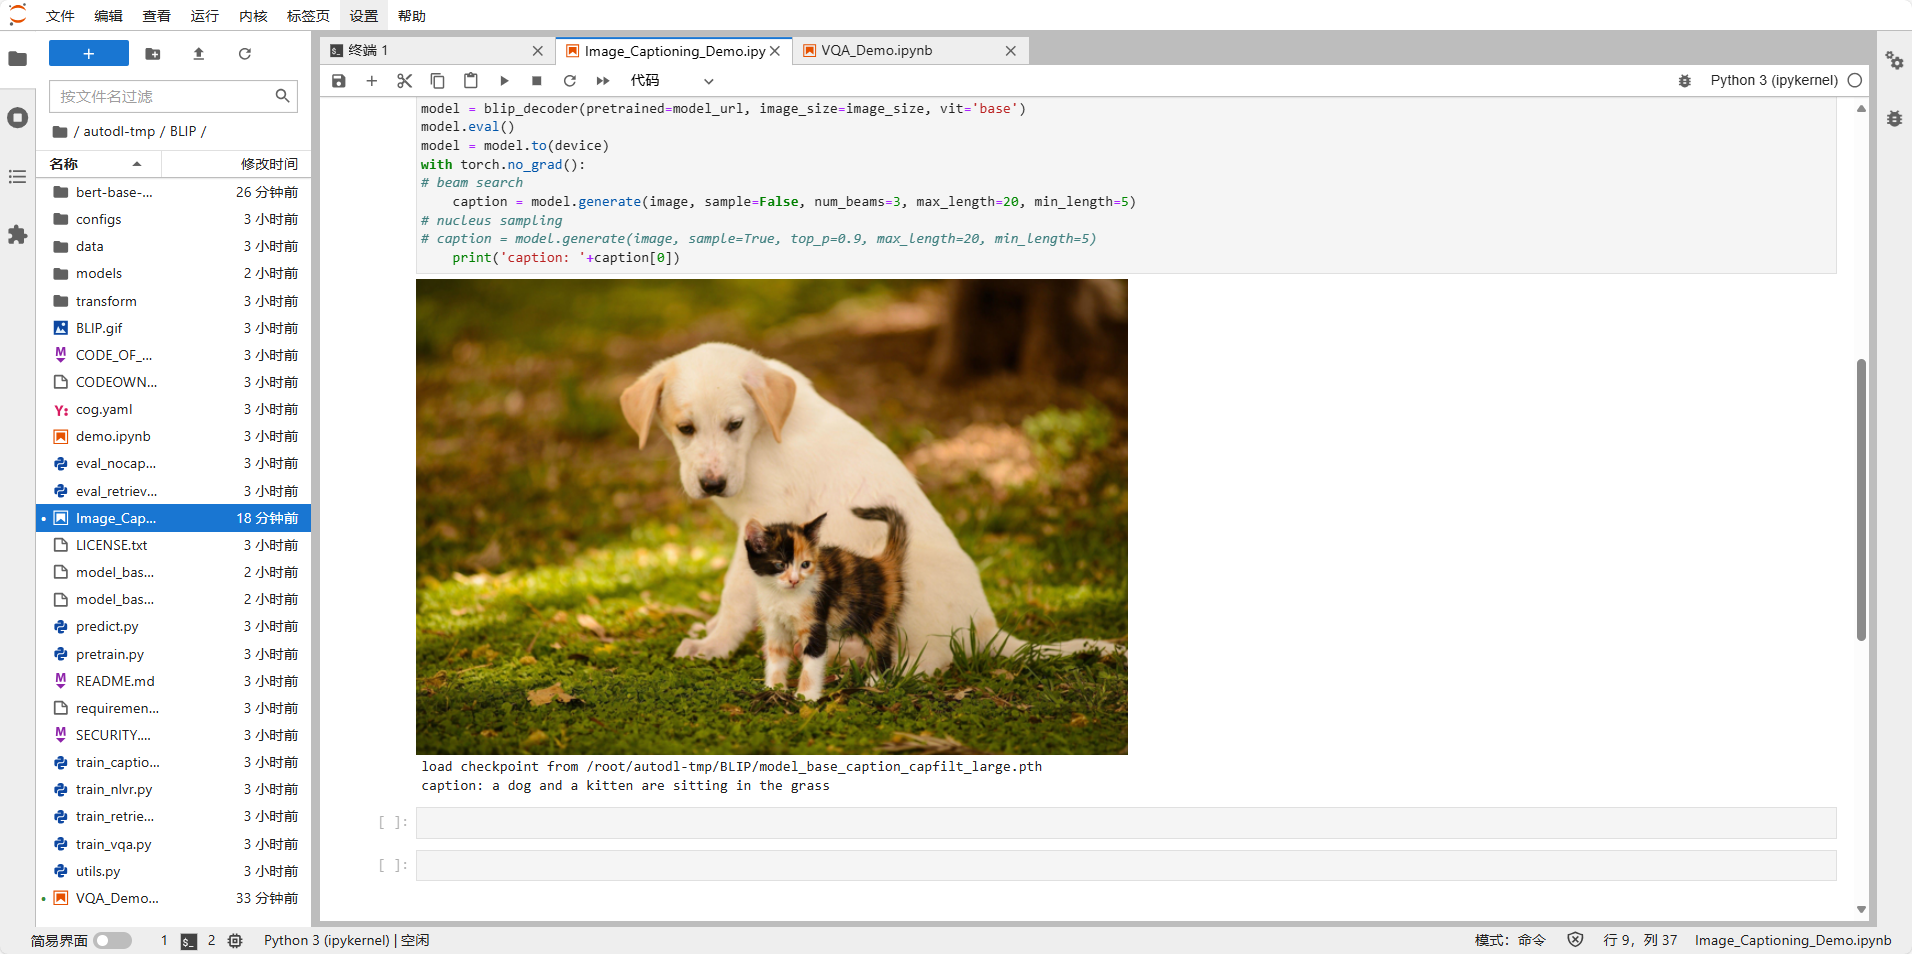This screenshot has width=1912, height=954.
Task: Open the 标签页 menu
Action: click(x=308, y=16)
